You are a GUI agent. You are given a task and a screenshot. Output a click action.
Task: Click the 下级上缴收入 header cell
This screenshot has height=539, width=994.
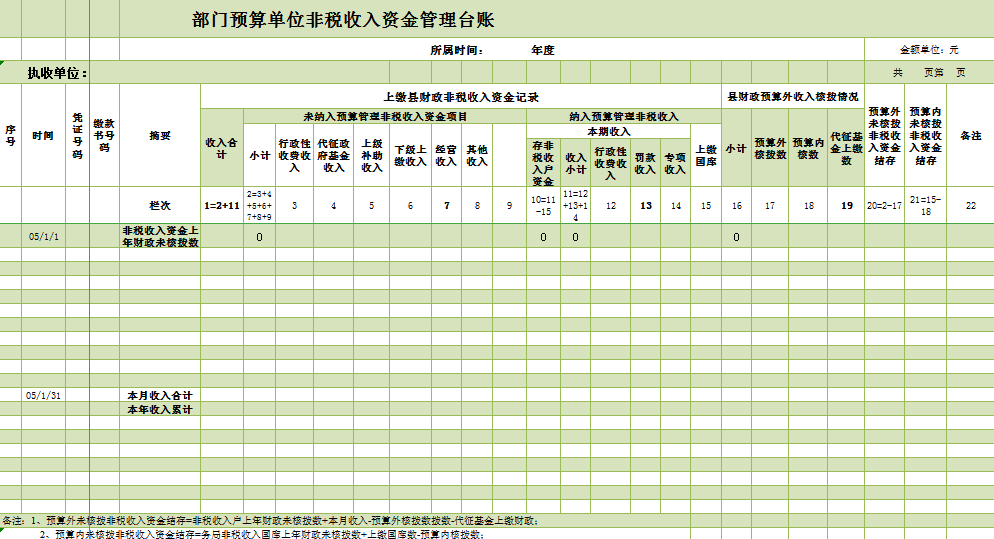point(410,155)
